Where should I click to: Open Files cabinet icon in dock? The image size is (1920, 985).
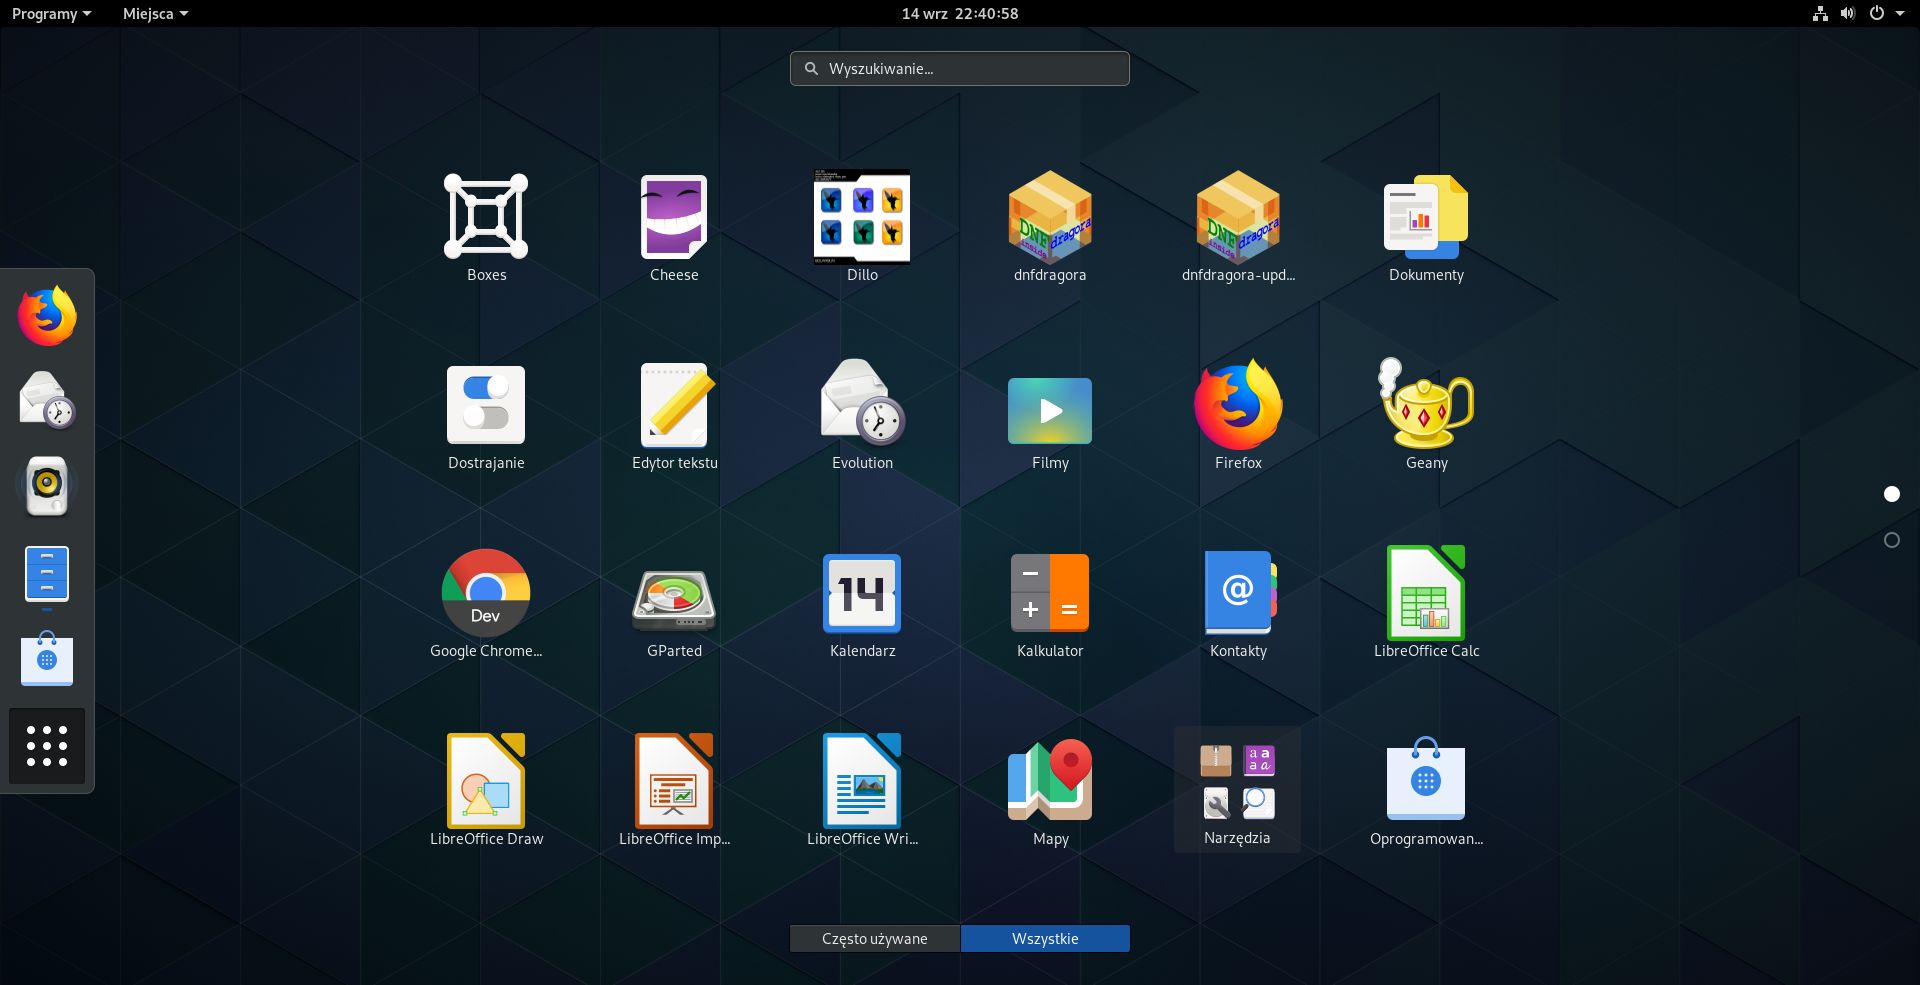pyautogui.click(x=47, y=574)
